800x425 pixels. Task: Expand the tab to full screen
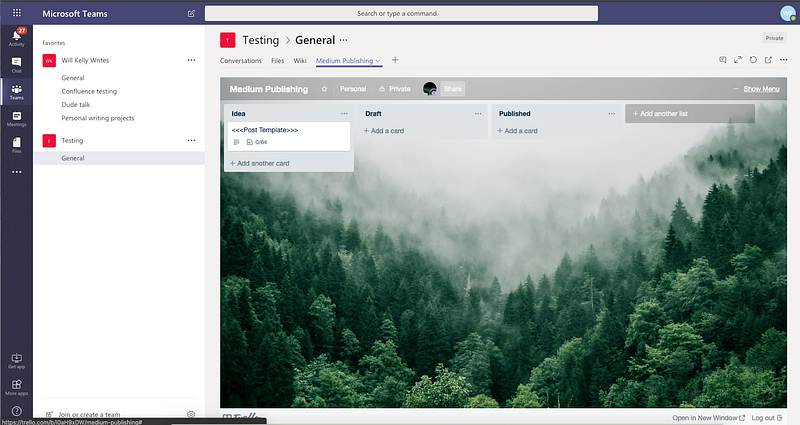click(738, 60)
